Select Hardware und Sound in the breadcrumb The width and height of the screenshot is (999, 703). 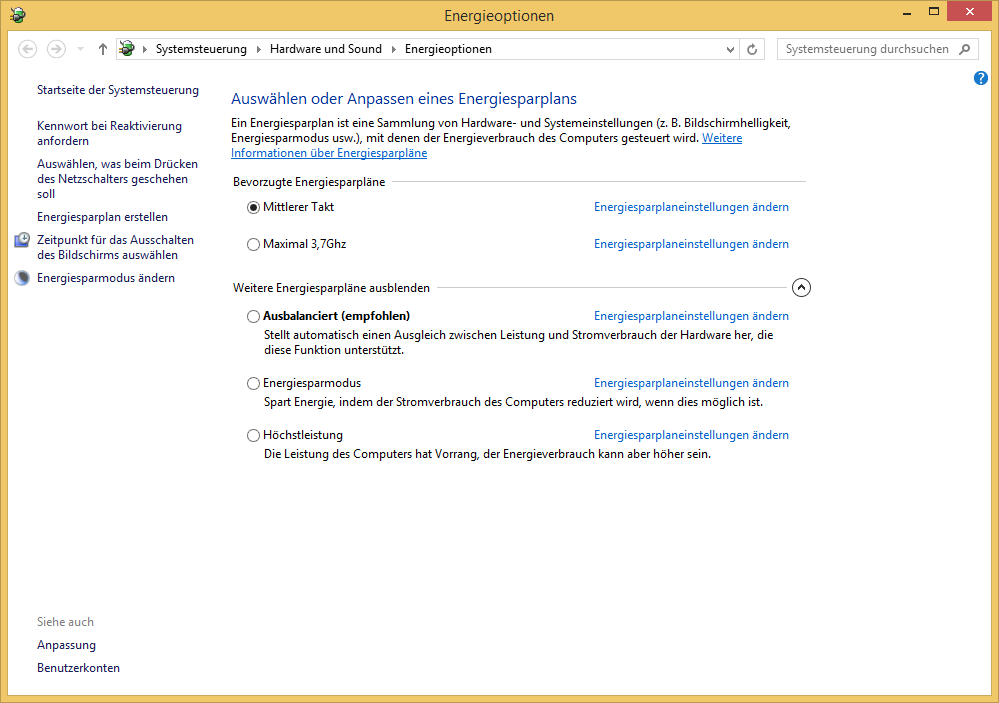pos(326,49)
